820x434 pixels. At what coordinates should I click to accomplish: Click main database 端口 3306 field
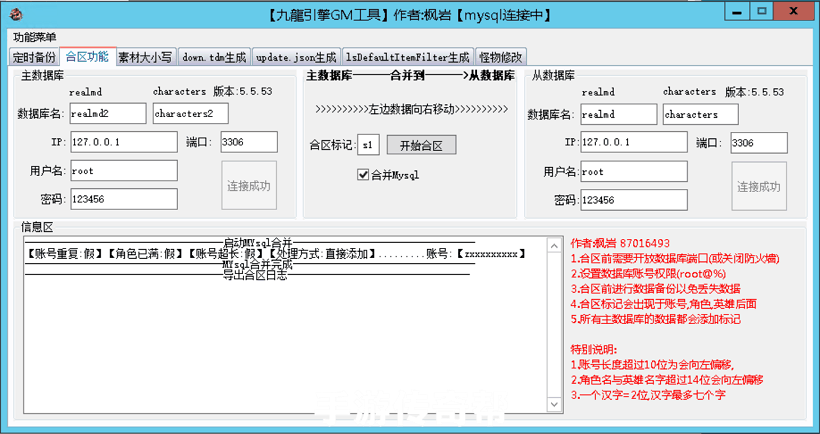[249, 142]
